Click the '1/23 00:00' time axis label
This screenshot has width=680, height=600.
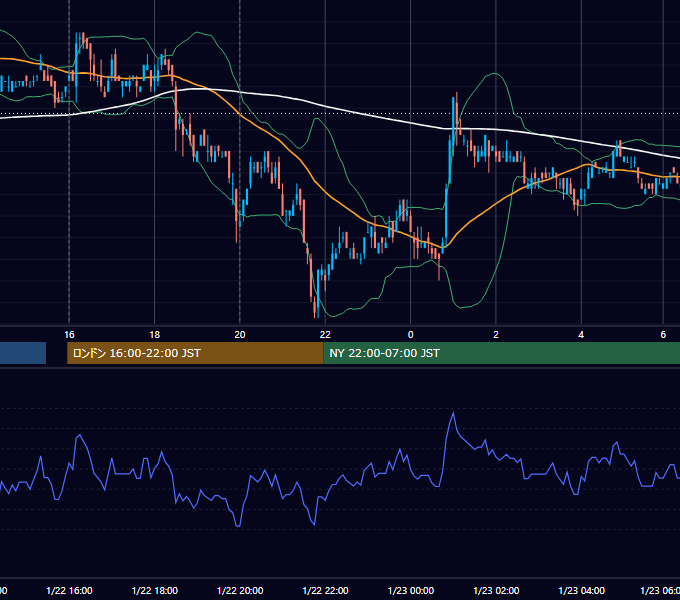pyautogui.click(x=411, y=590)
